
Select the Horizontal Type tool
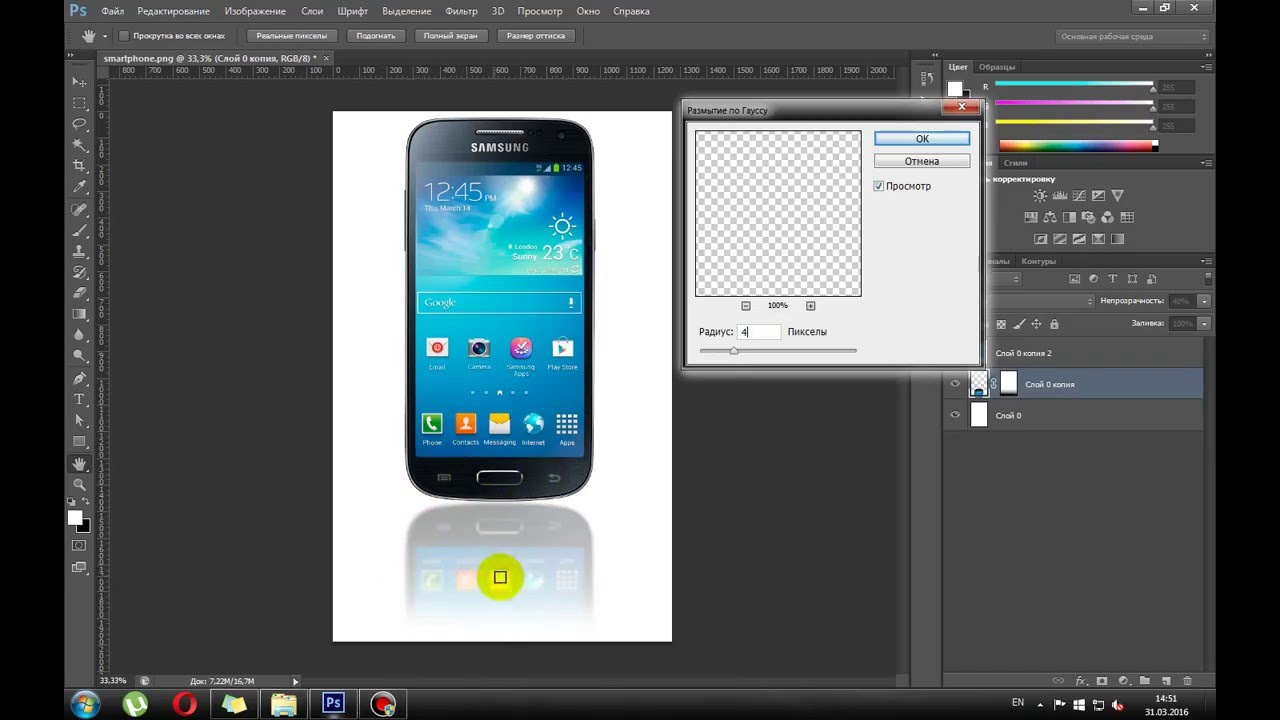[79, 400]
